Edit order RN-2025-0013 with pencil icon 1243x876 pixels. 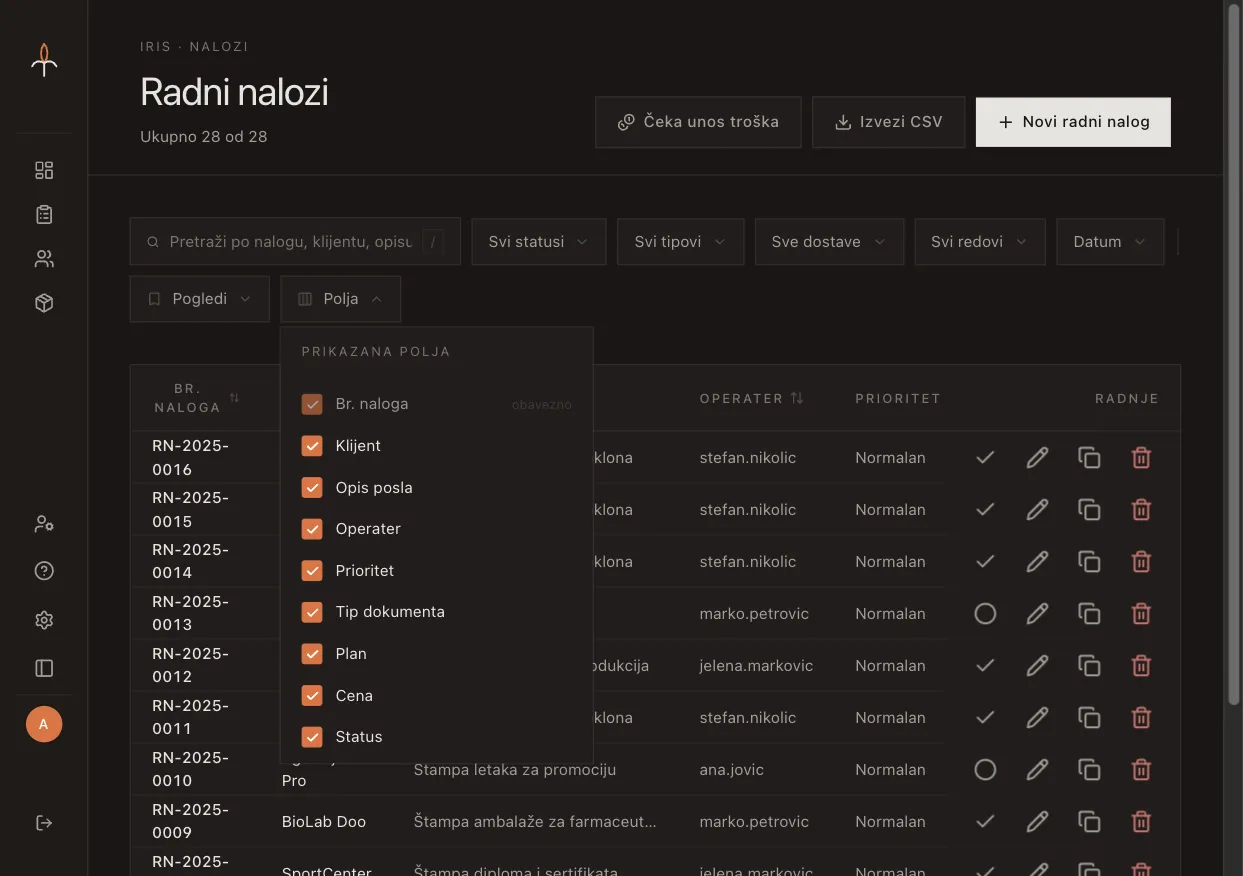[x=1037, y=613]
